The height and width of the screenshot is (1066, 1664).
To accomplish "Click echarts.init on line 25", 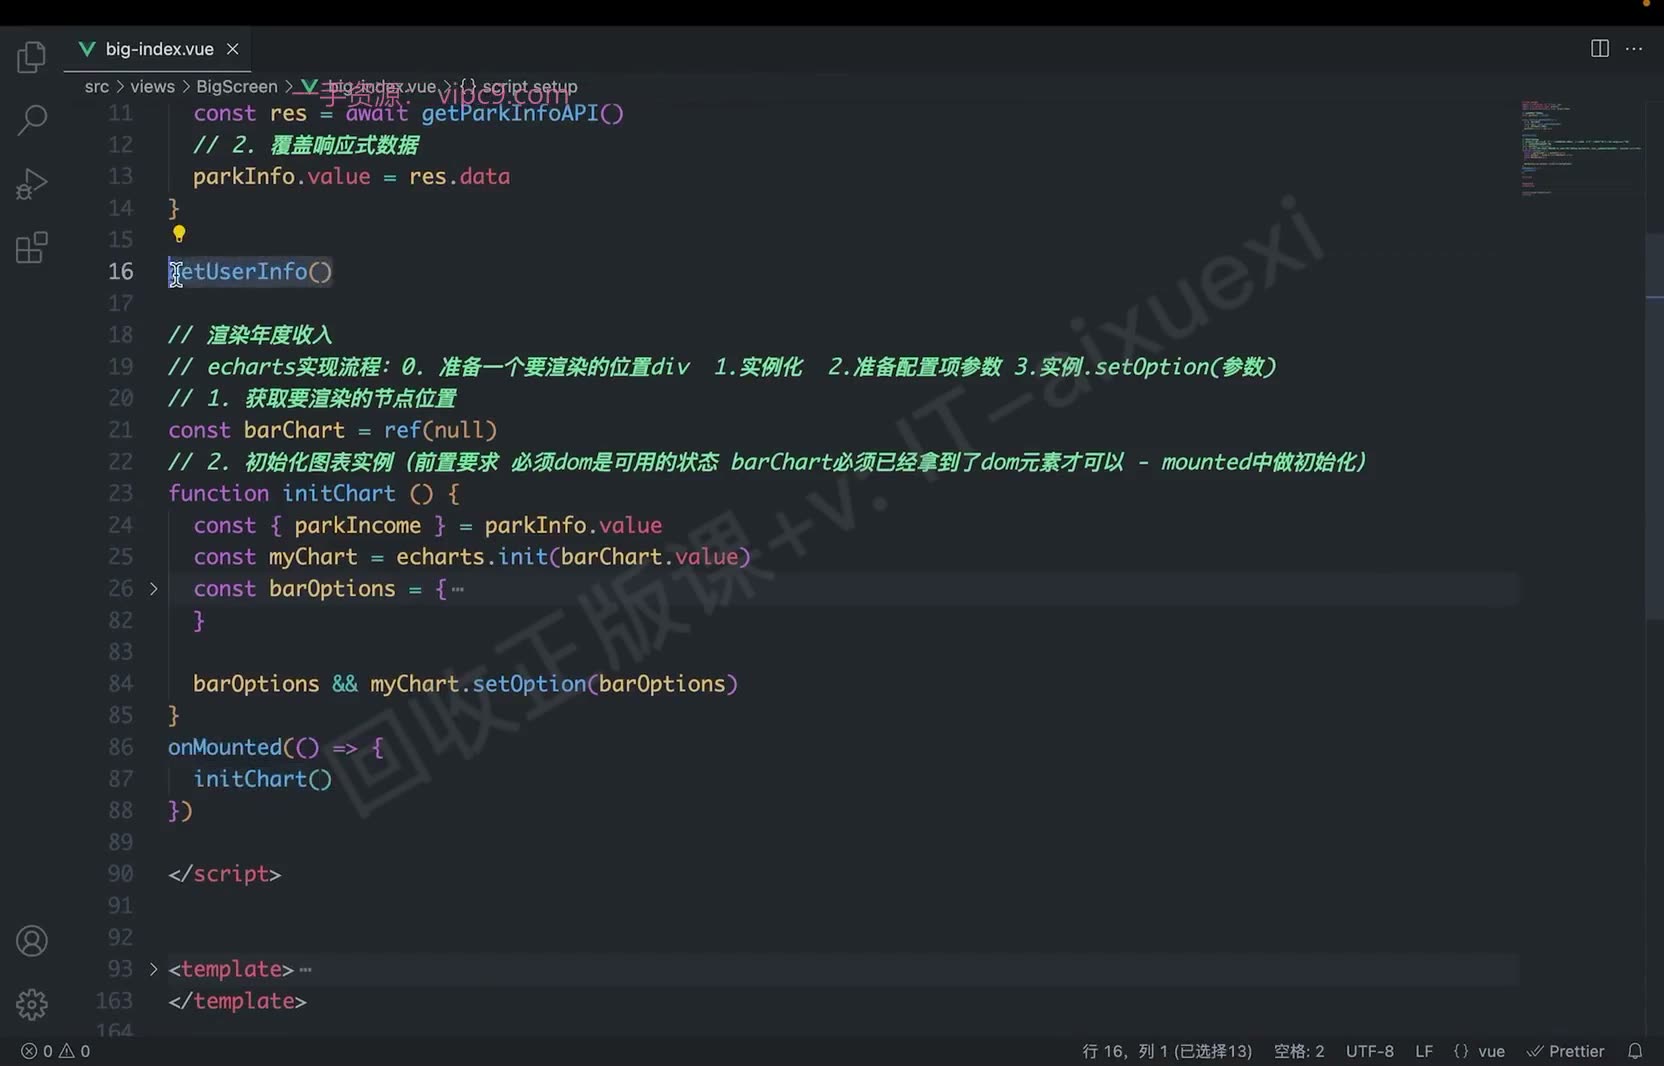I will [x=472, y=557].
